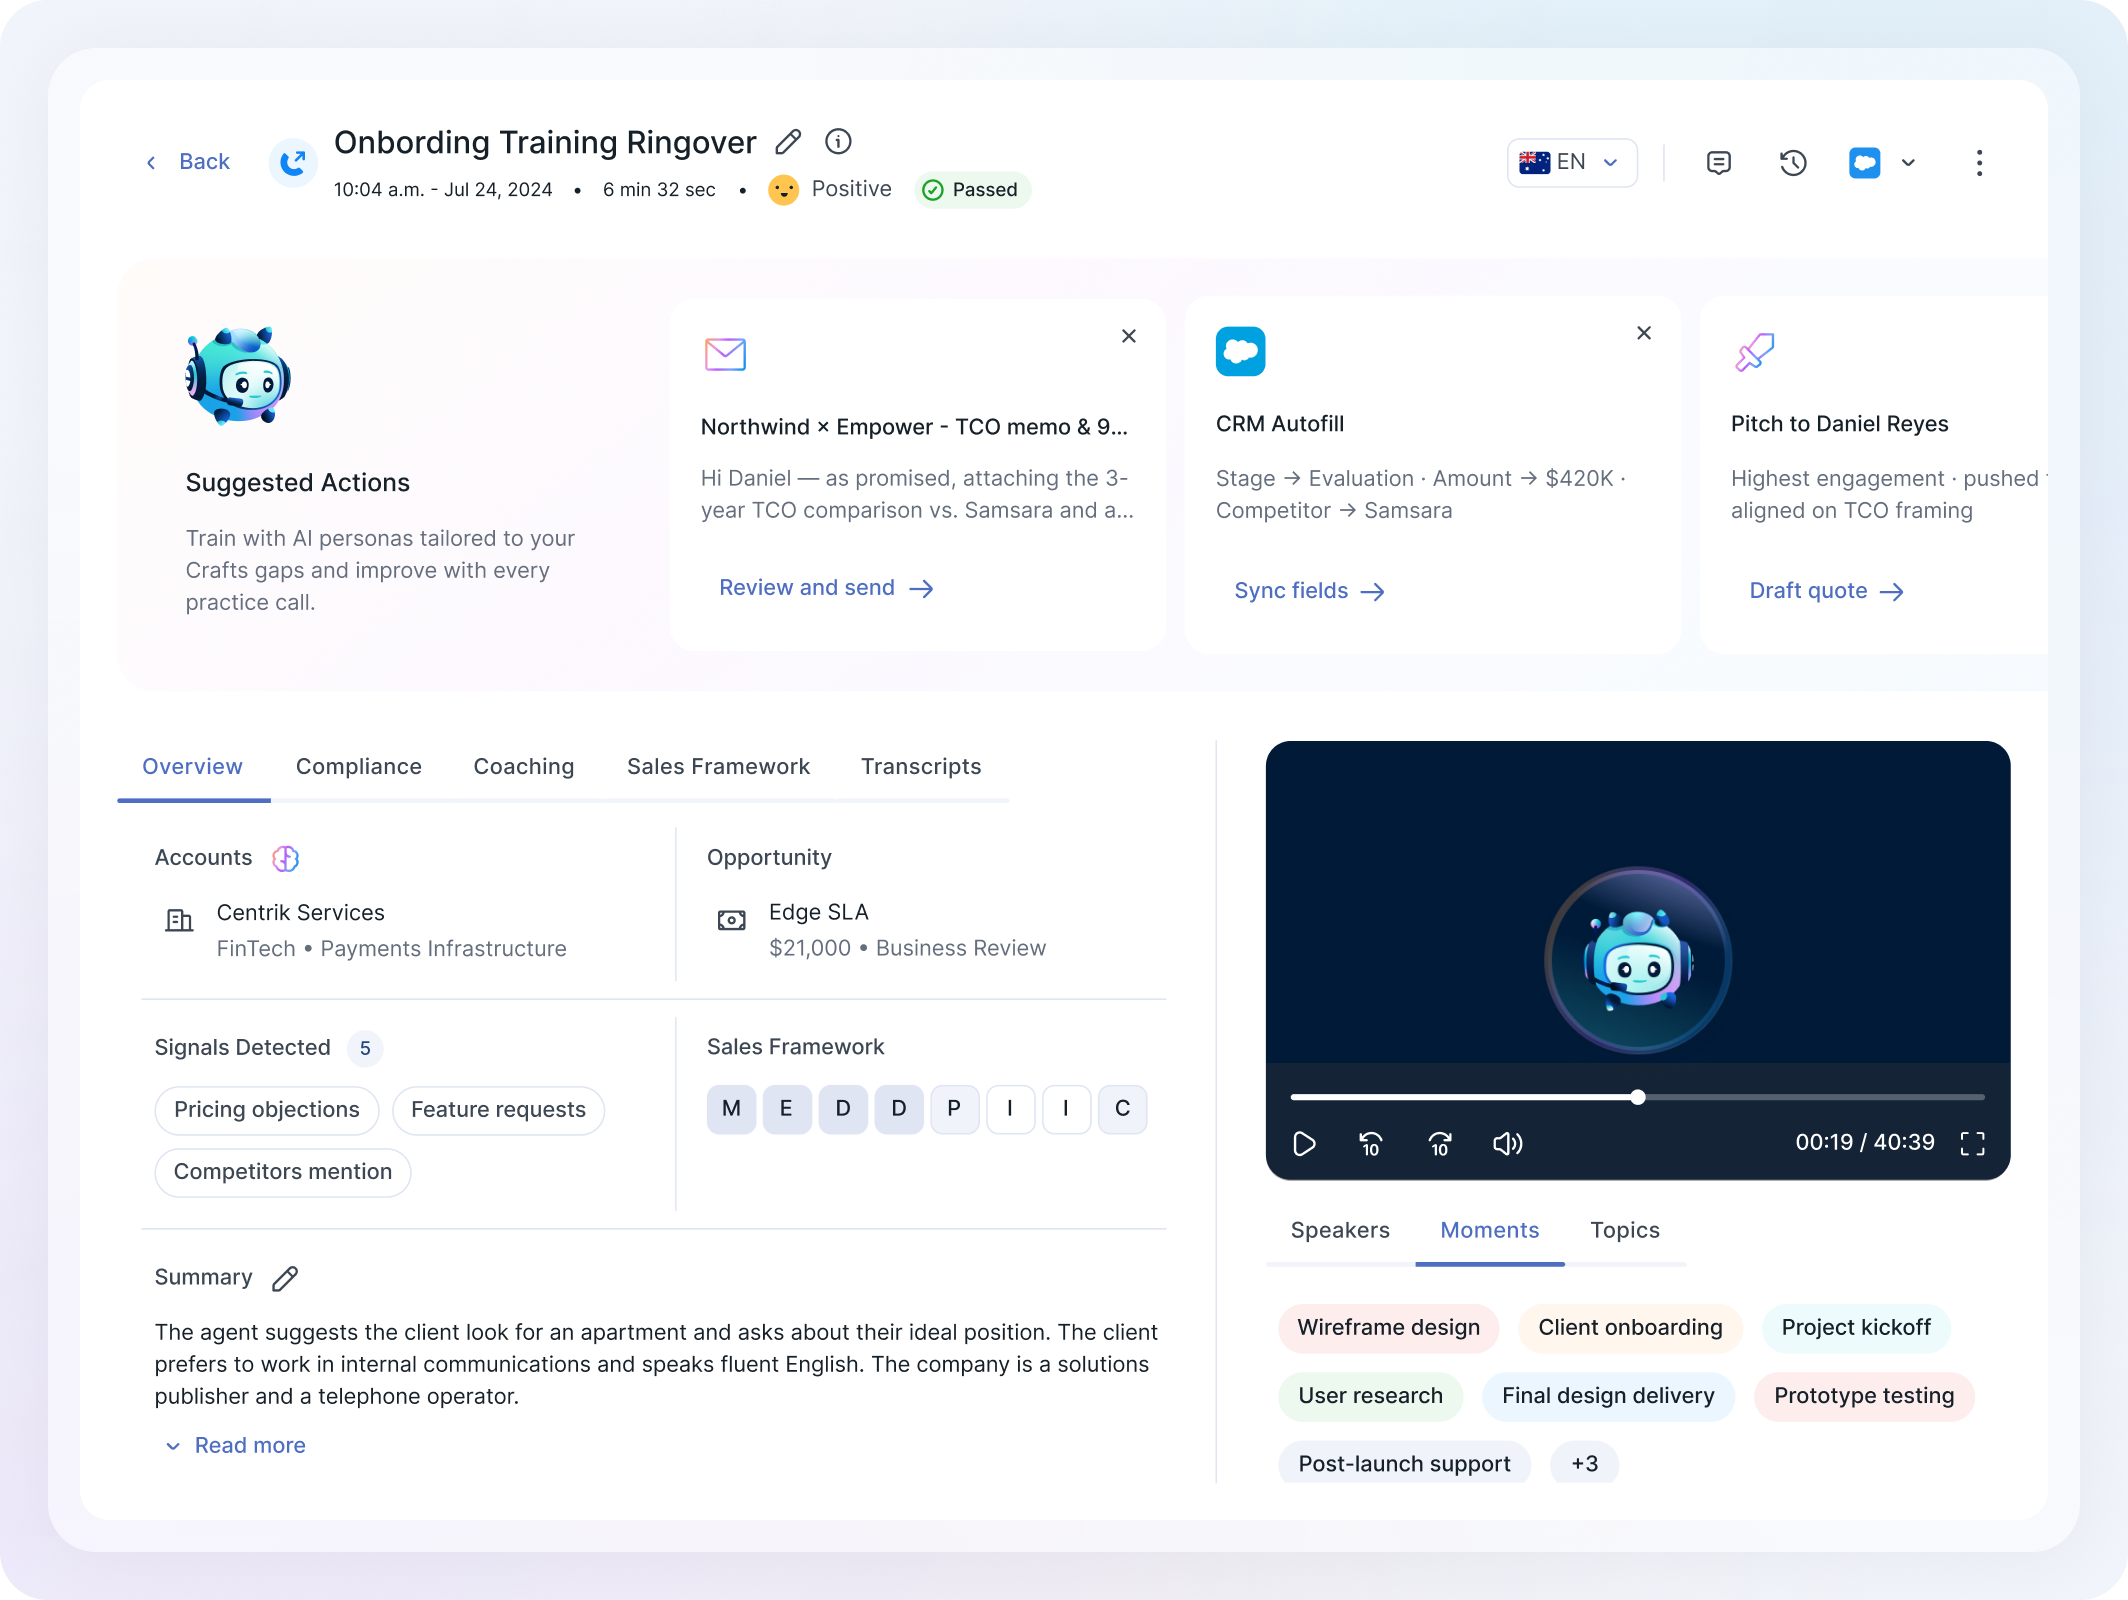The image size is (2128, 1600).
Task: Select the Prototype testing moment tag
Action: 1864,1396
